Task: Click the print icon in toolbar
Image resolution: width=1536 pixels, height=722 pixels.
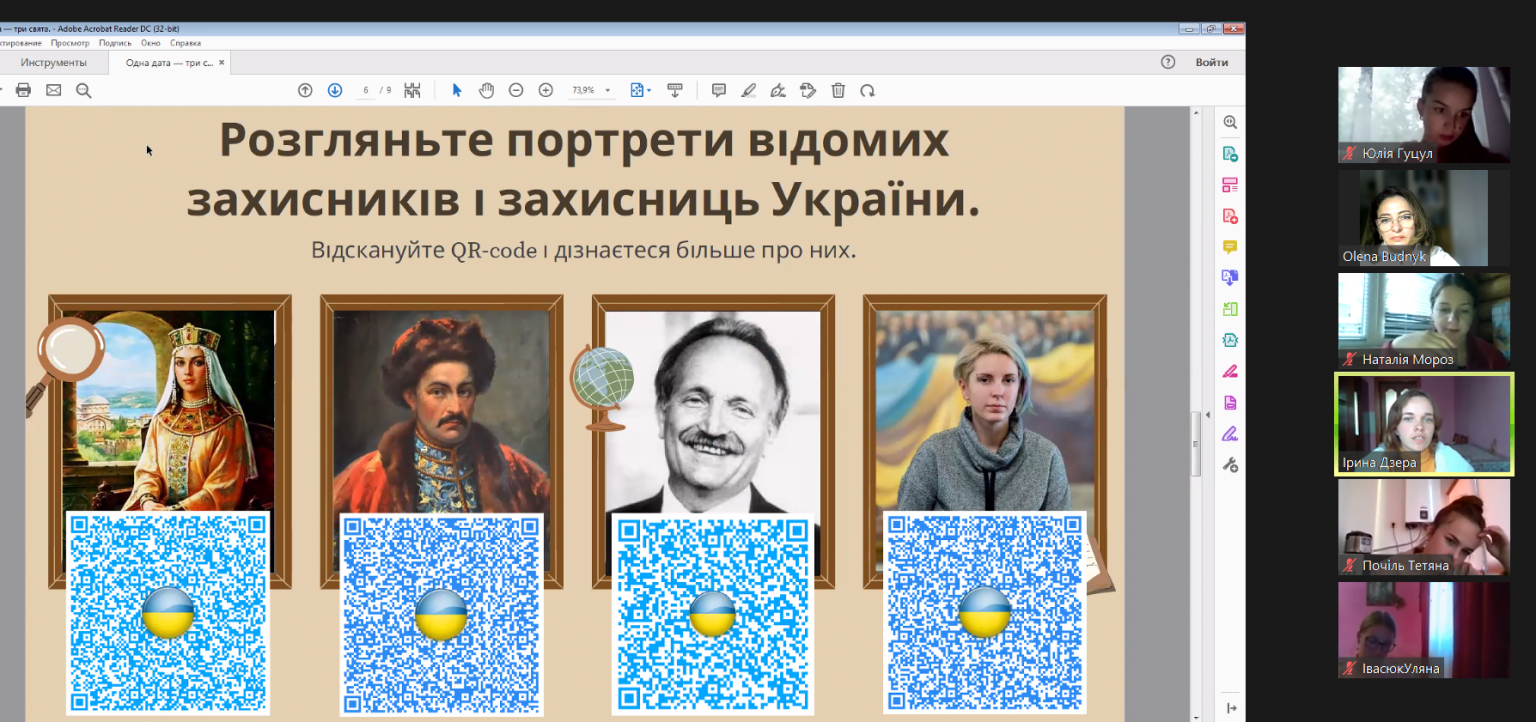Action: tap(23, 90)
